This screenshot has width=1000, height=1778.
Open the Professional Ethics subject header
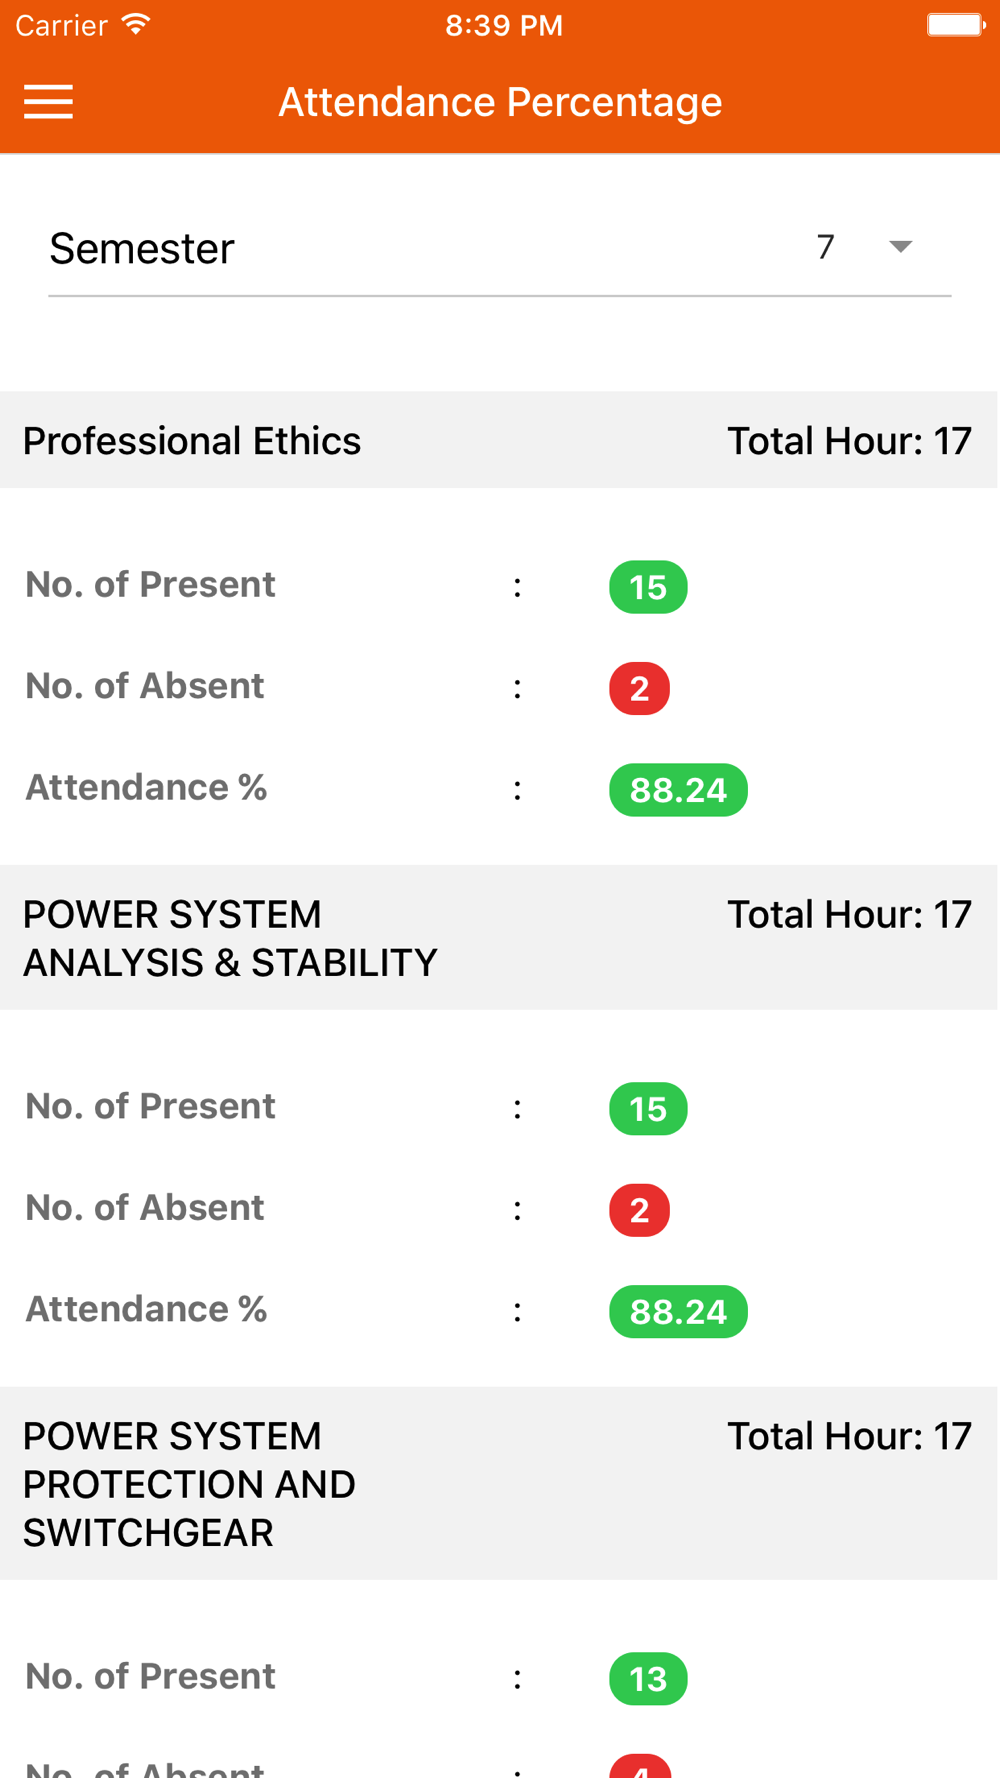point(192,441)
